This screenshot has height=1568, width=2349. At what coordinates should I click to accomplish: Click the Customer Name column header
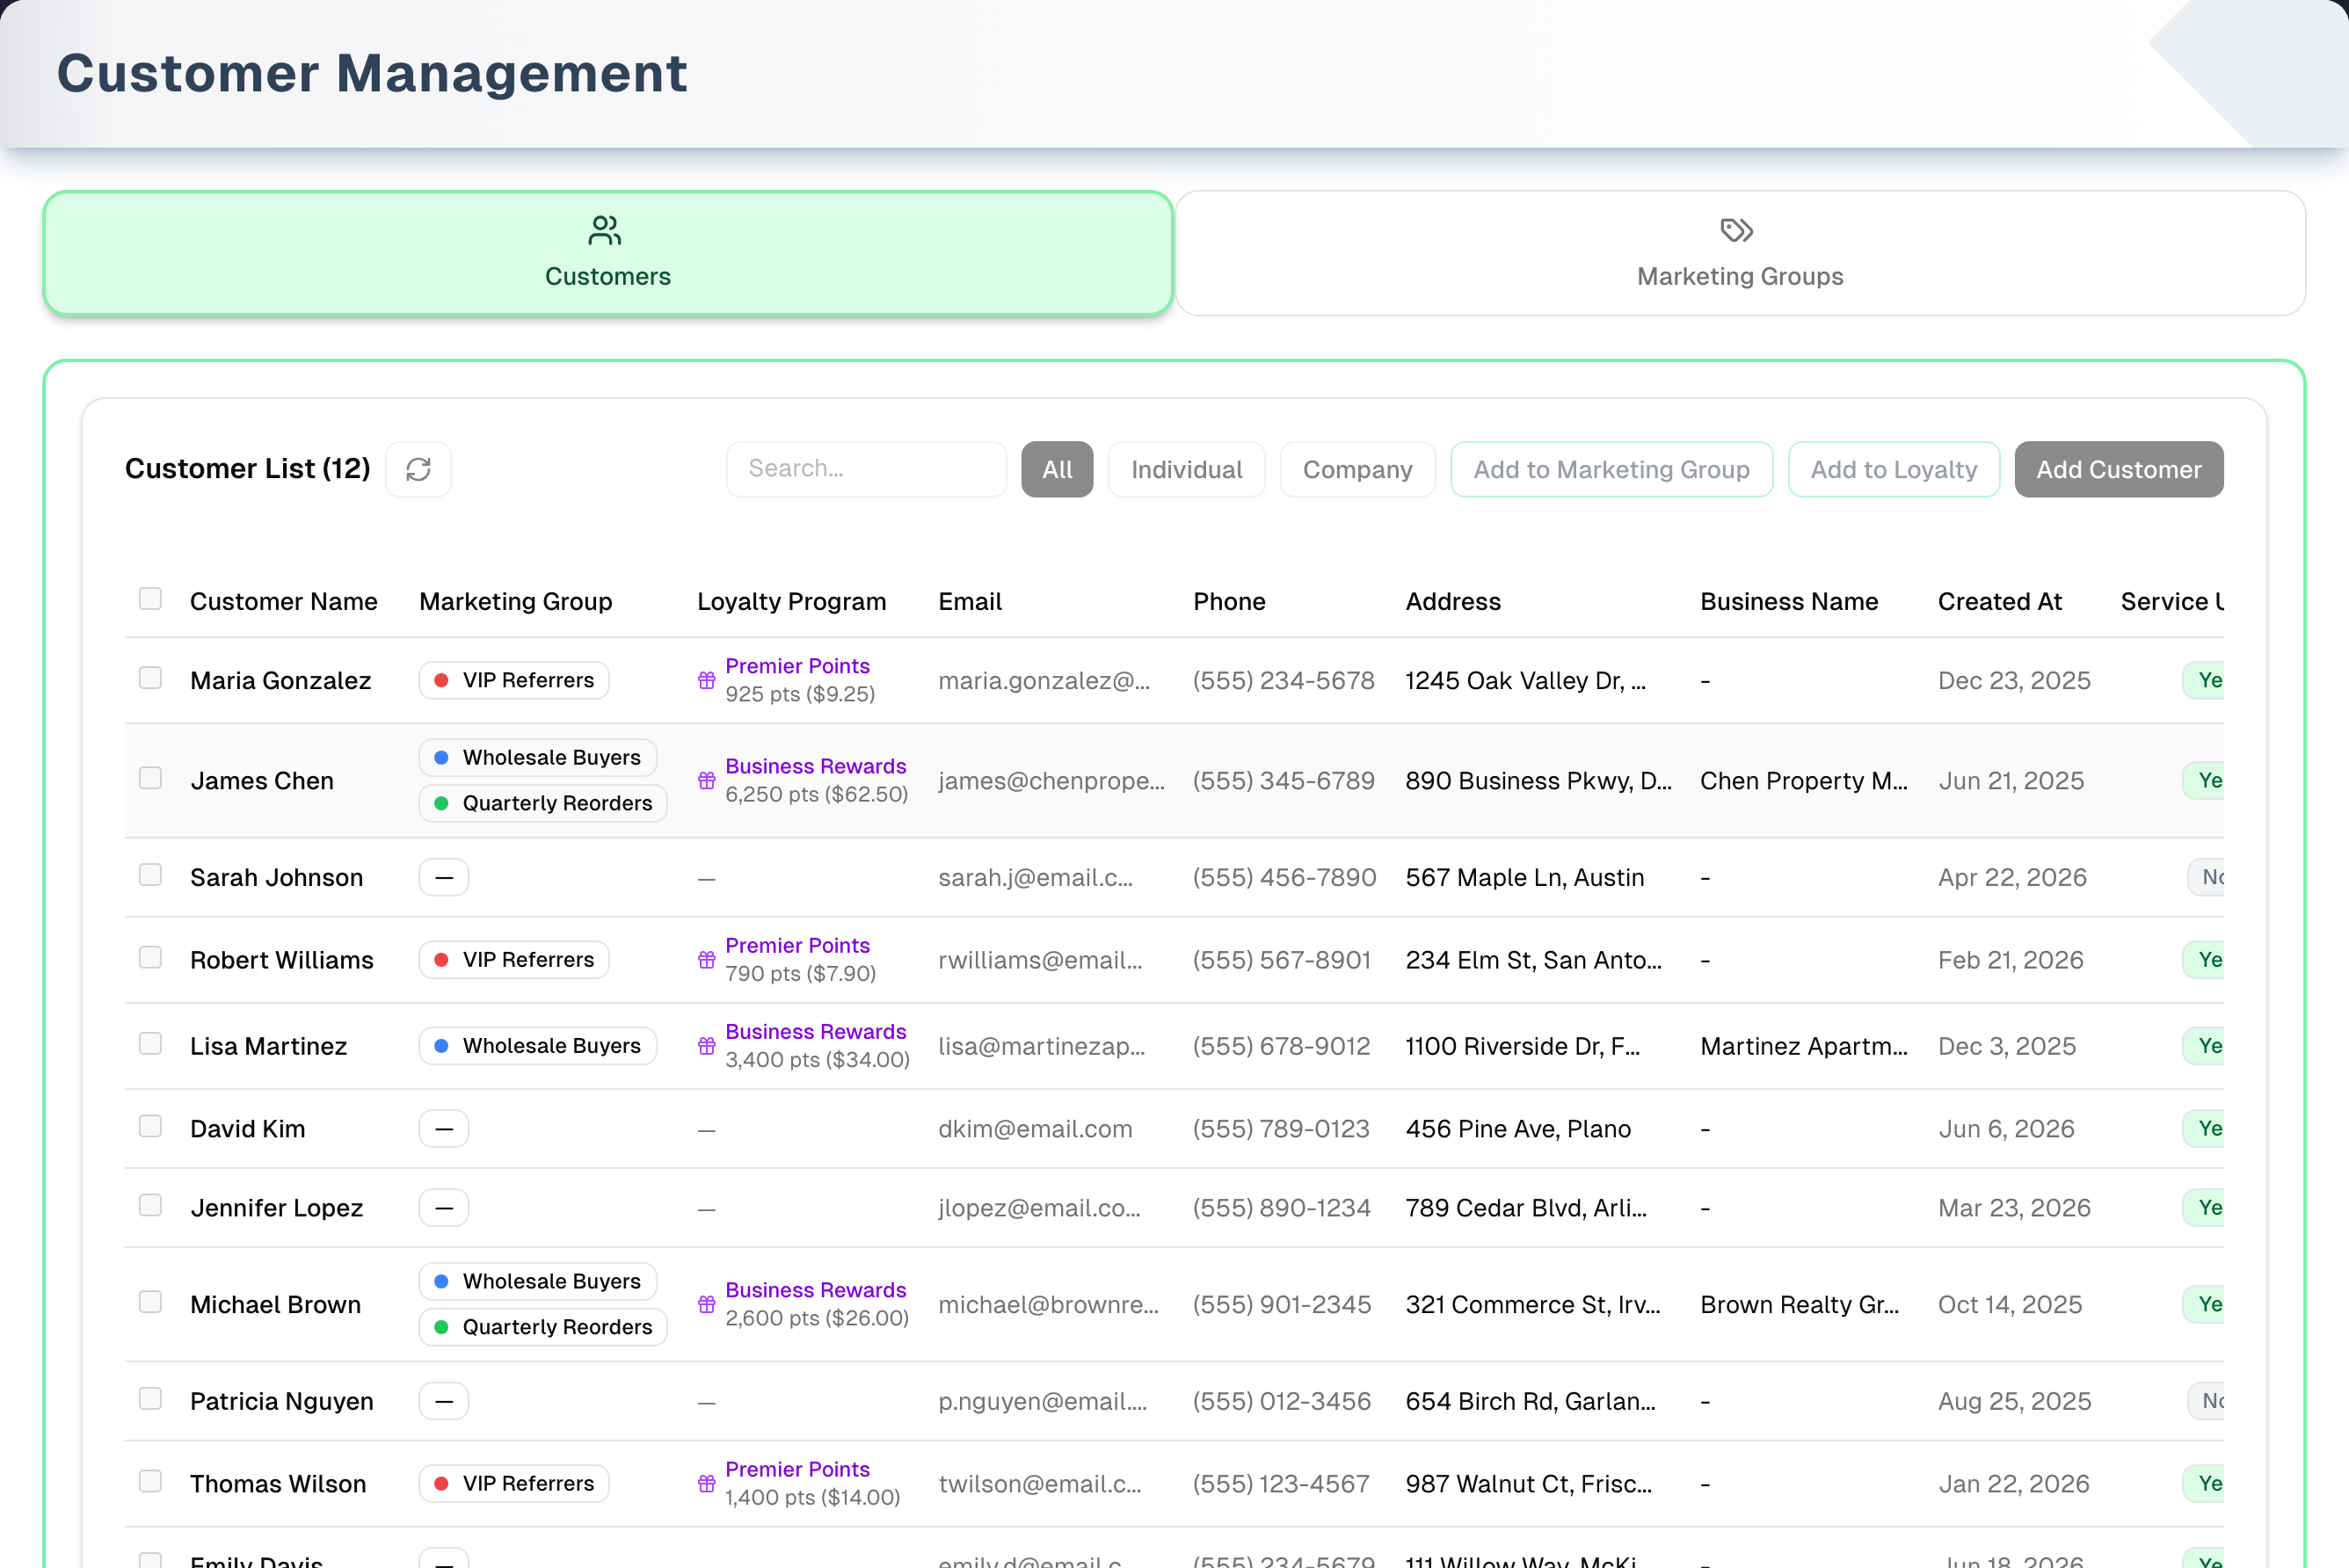284,602
